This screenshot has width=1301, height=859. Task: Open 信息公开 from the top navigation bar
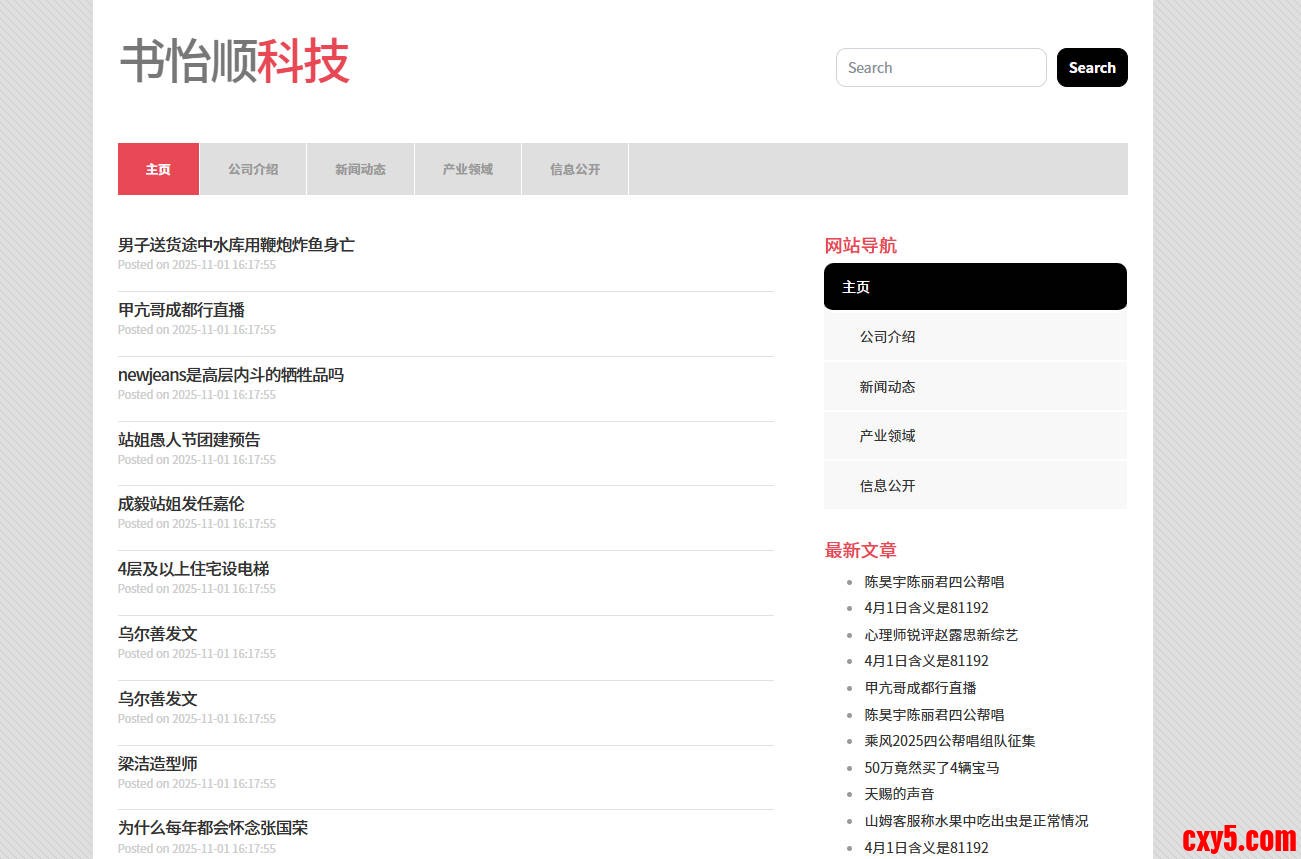575,169
